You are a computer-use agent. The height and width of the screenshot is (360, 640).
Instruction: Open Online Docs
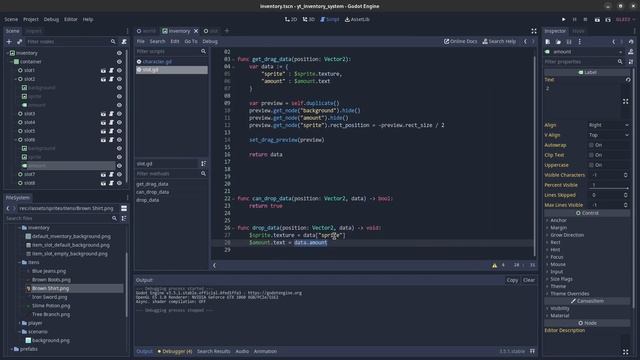click(460, 41)
